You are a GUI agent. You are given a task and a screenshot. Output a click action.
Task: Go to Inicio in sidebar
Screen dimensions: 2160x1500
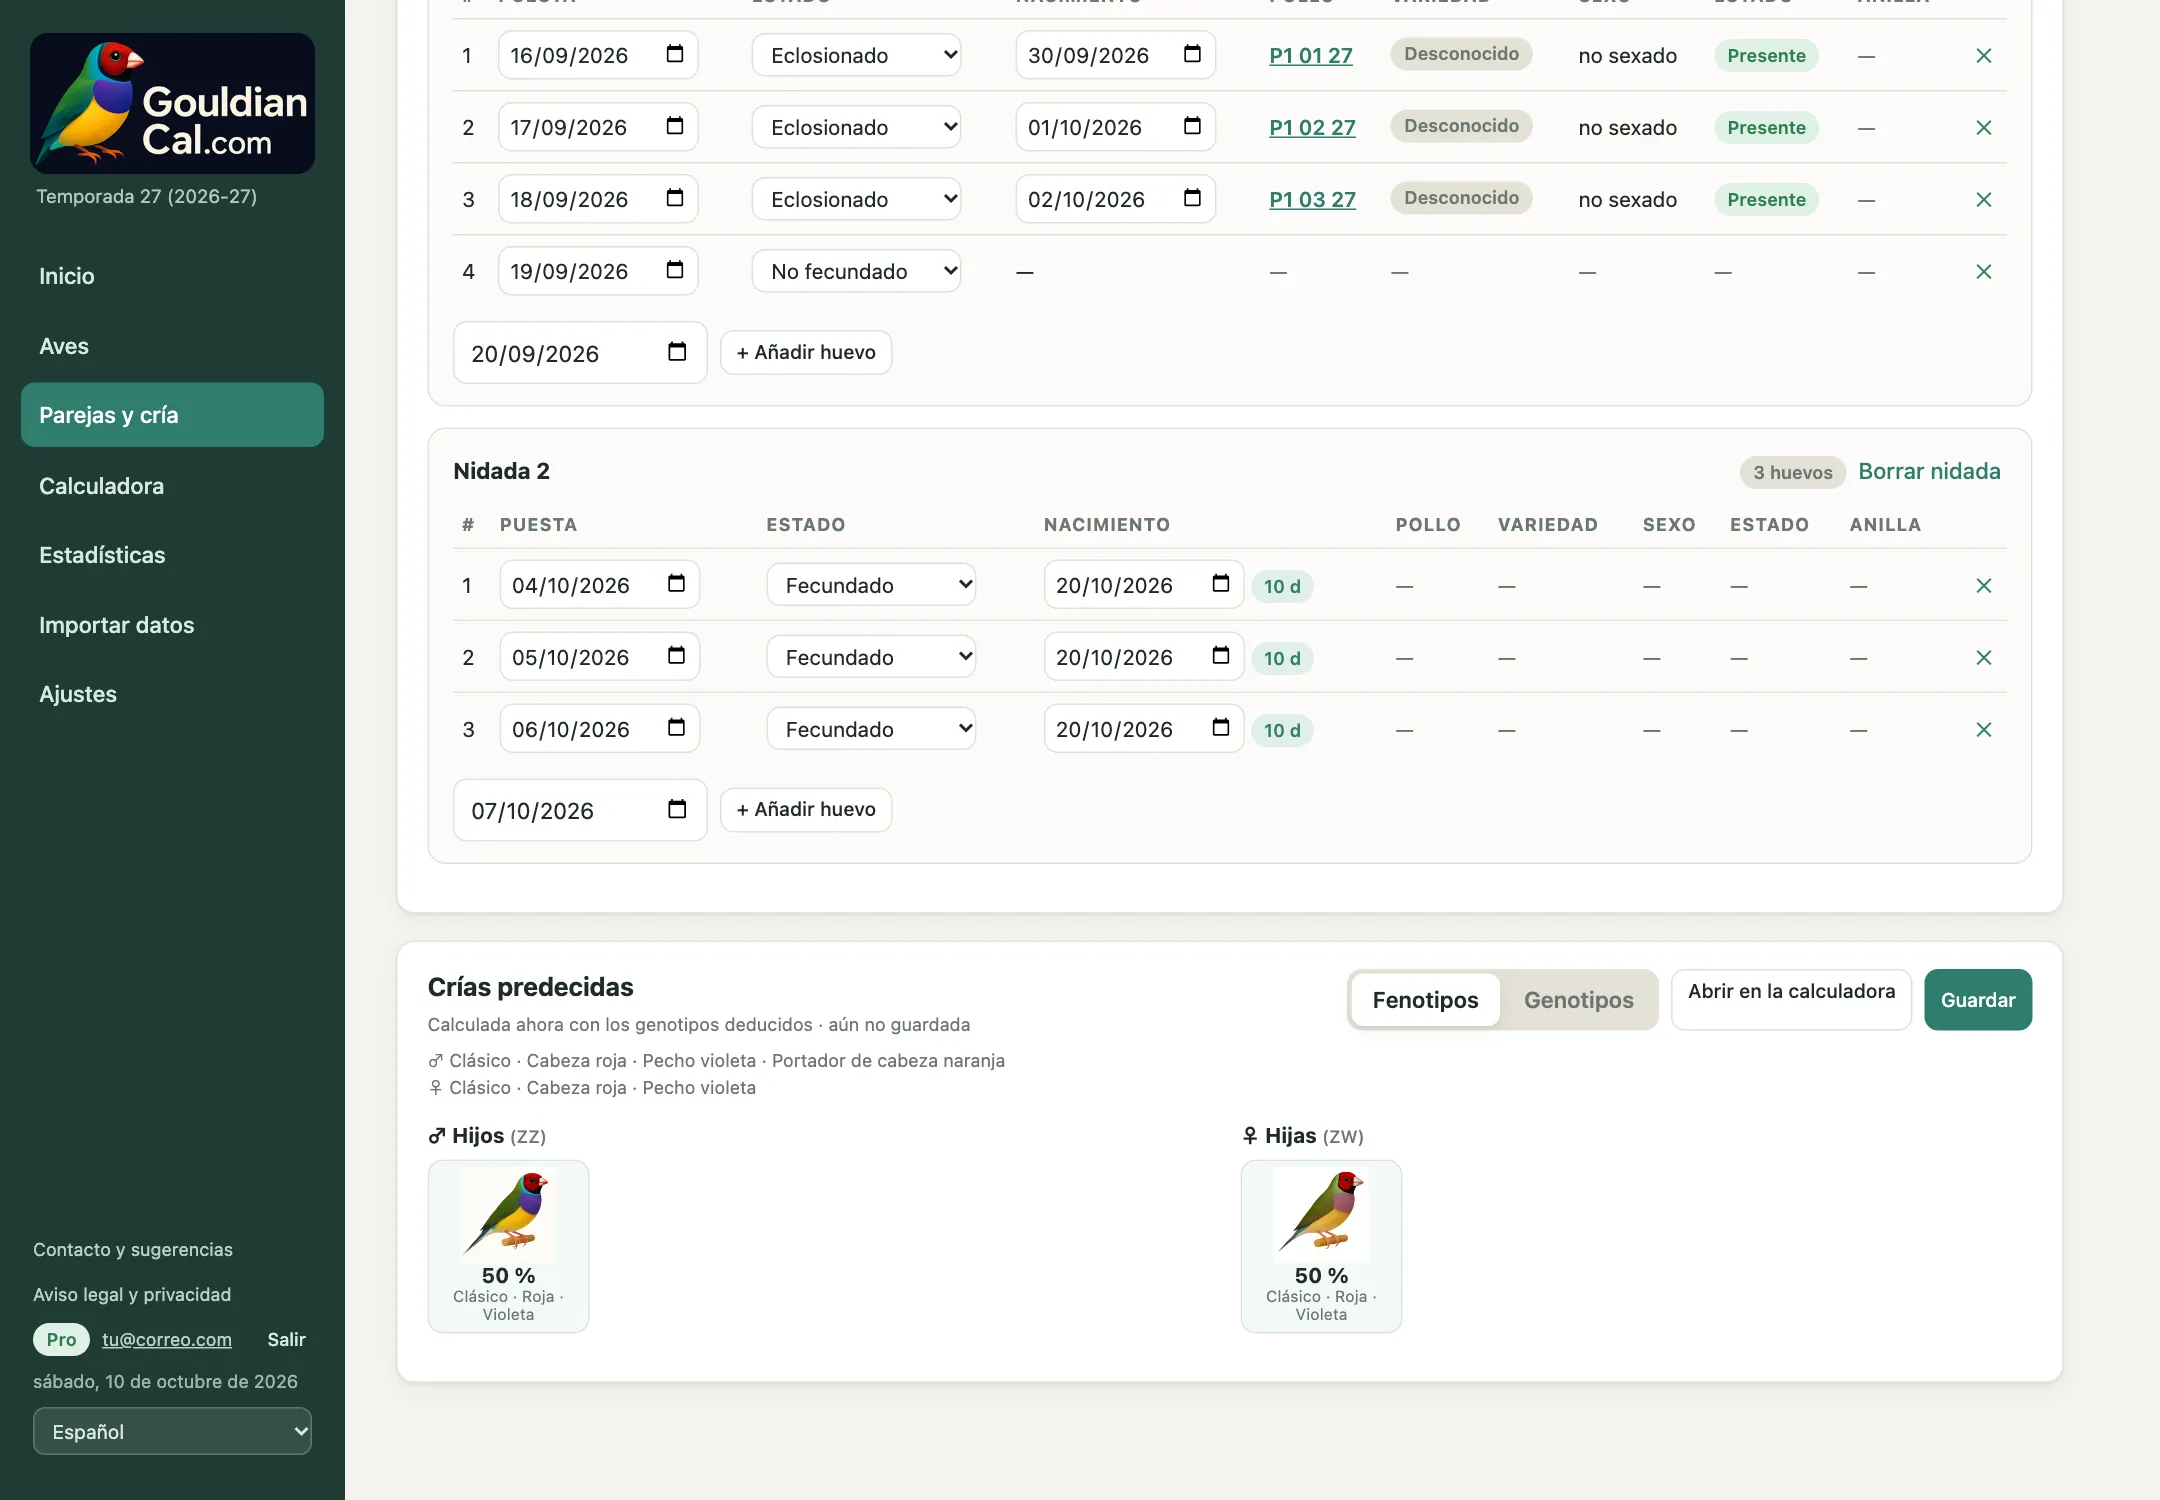172,276
